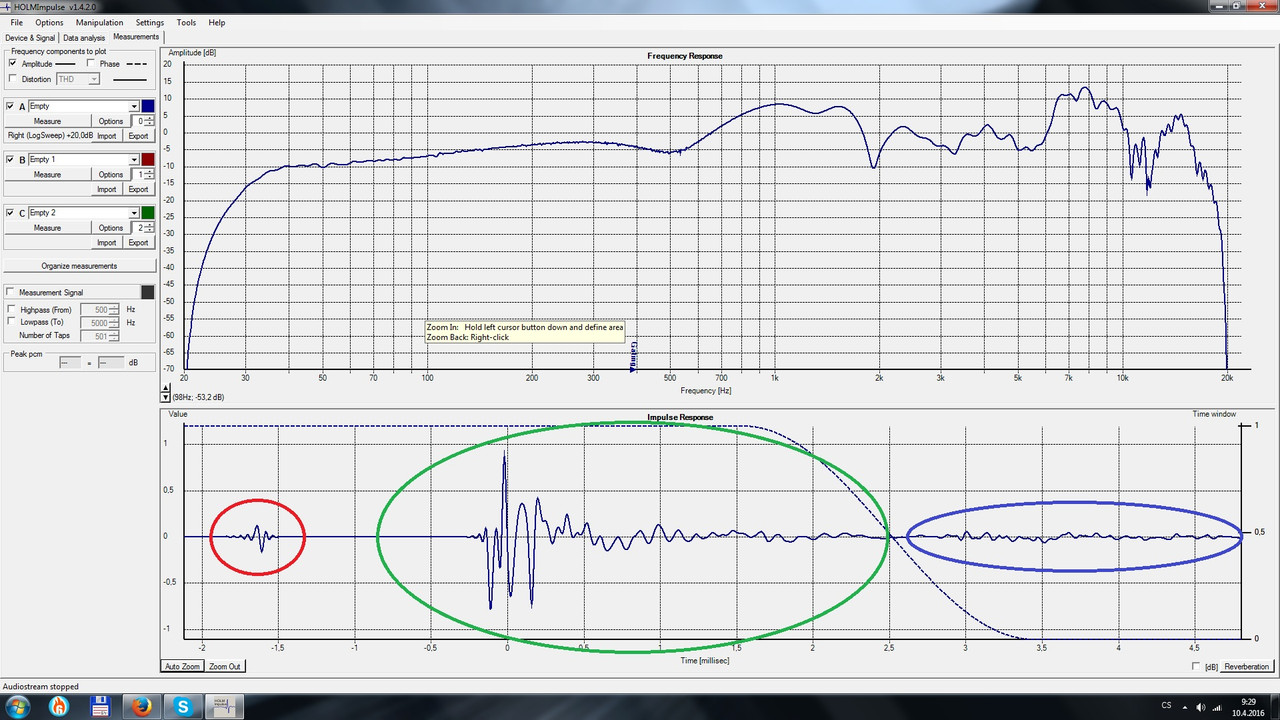This screenshot has width=1280, height=720.
Task: Click the floppy disk taskbar icon
Action: point(100,707)
